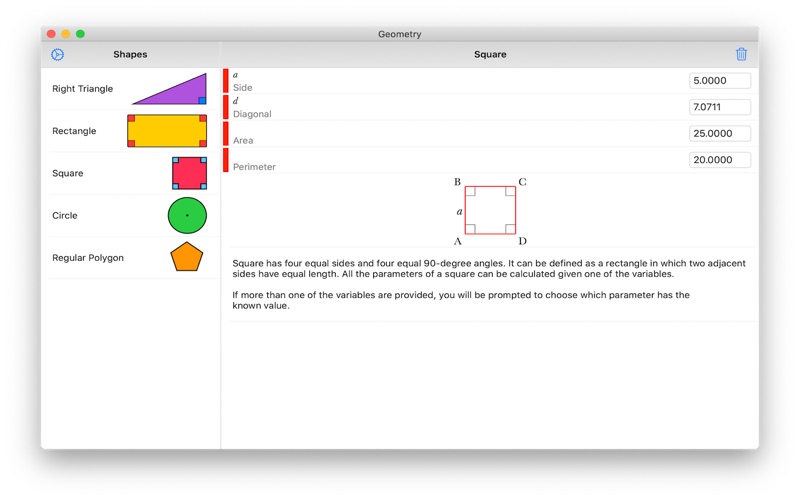This screenshot has width=800, height=500.
Task: Click the square ABCD diagram
Action: [490, 211]
